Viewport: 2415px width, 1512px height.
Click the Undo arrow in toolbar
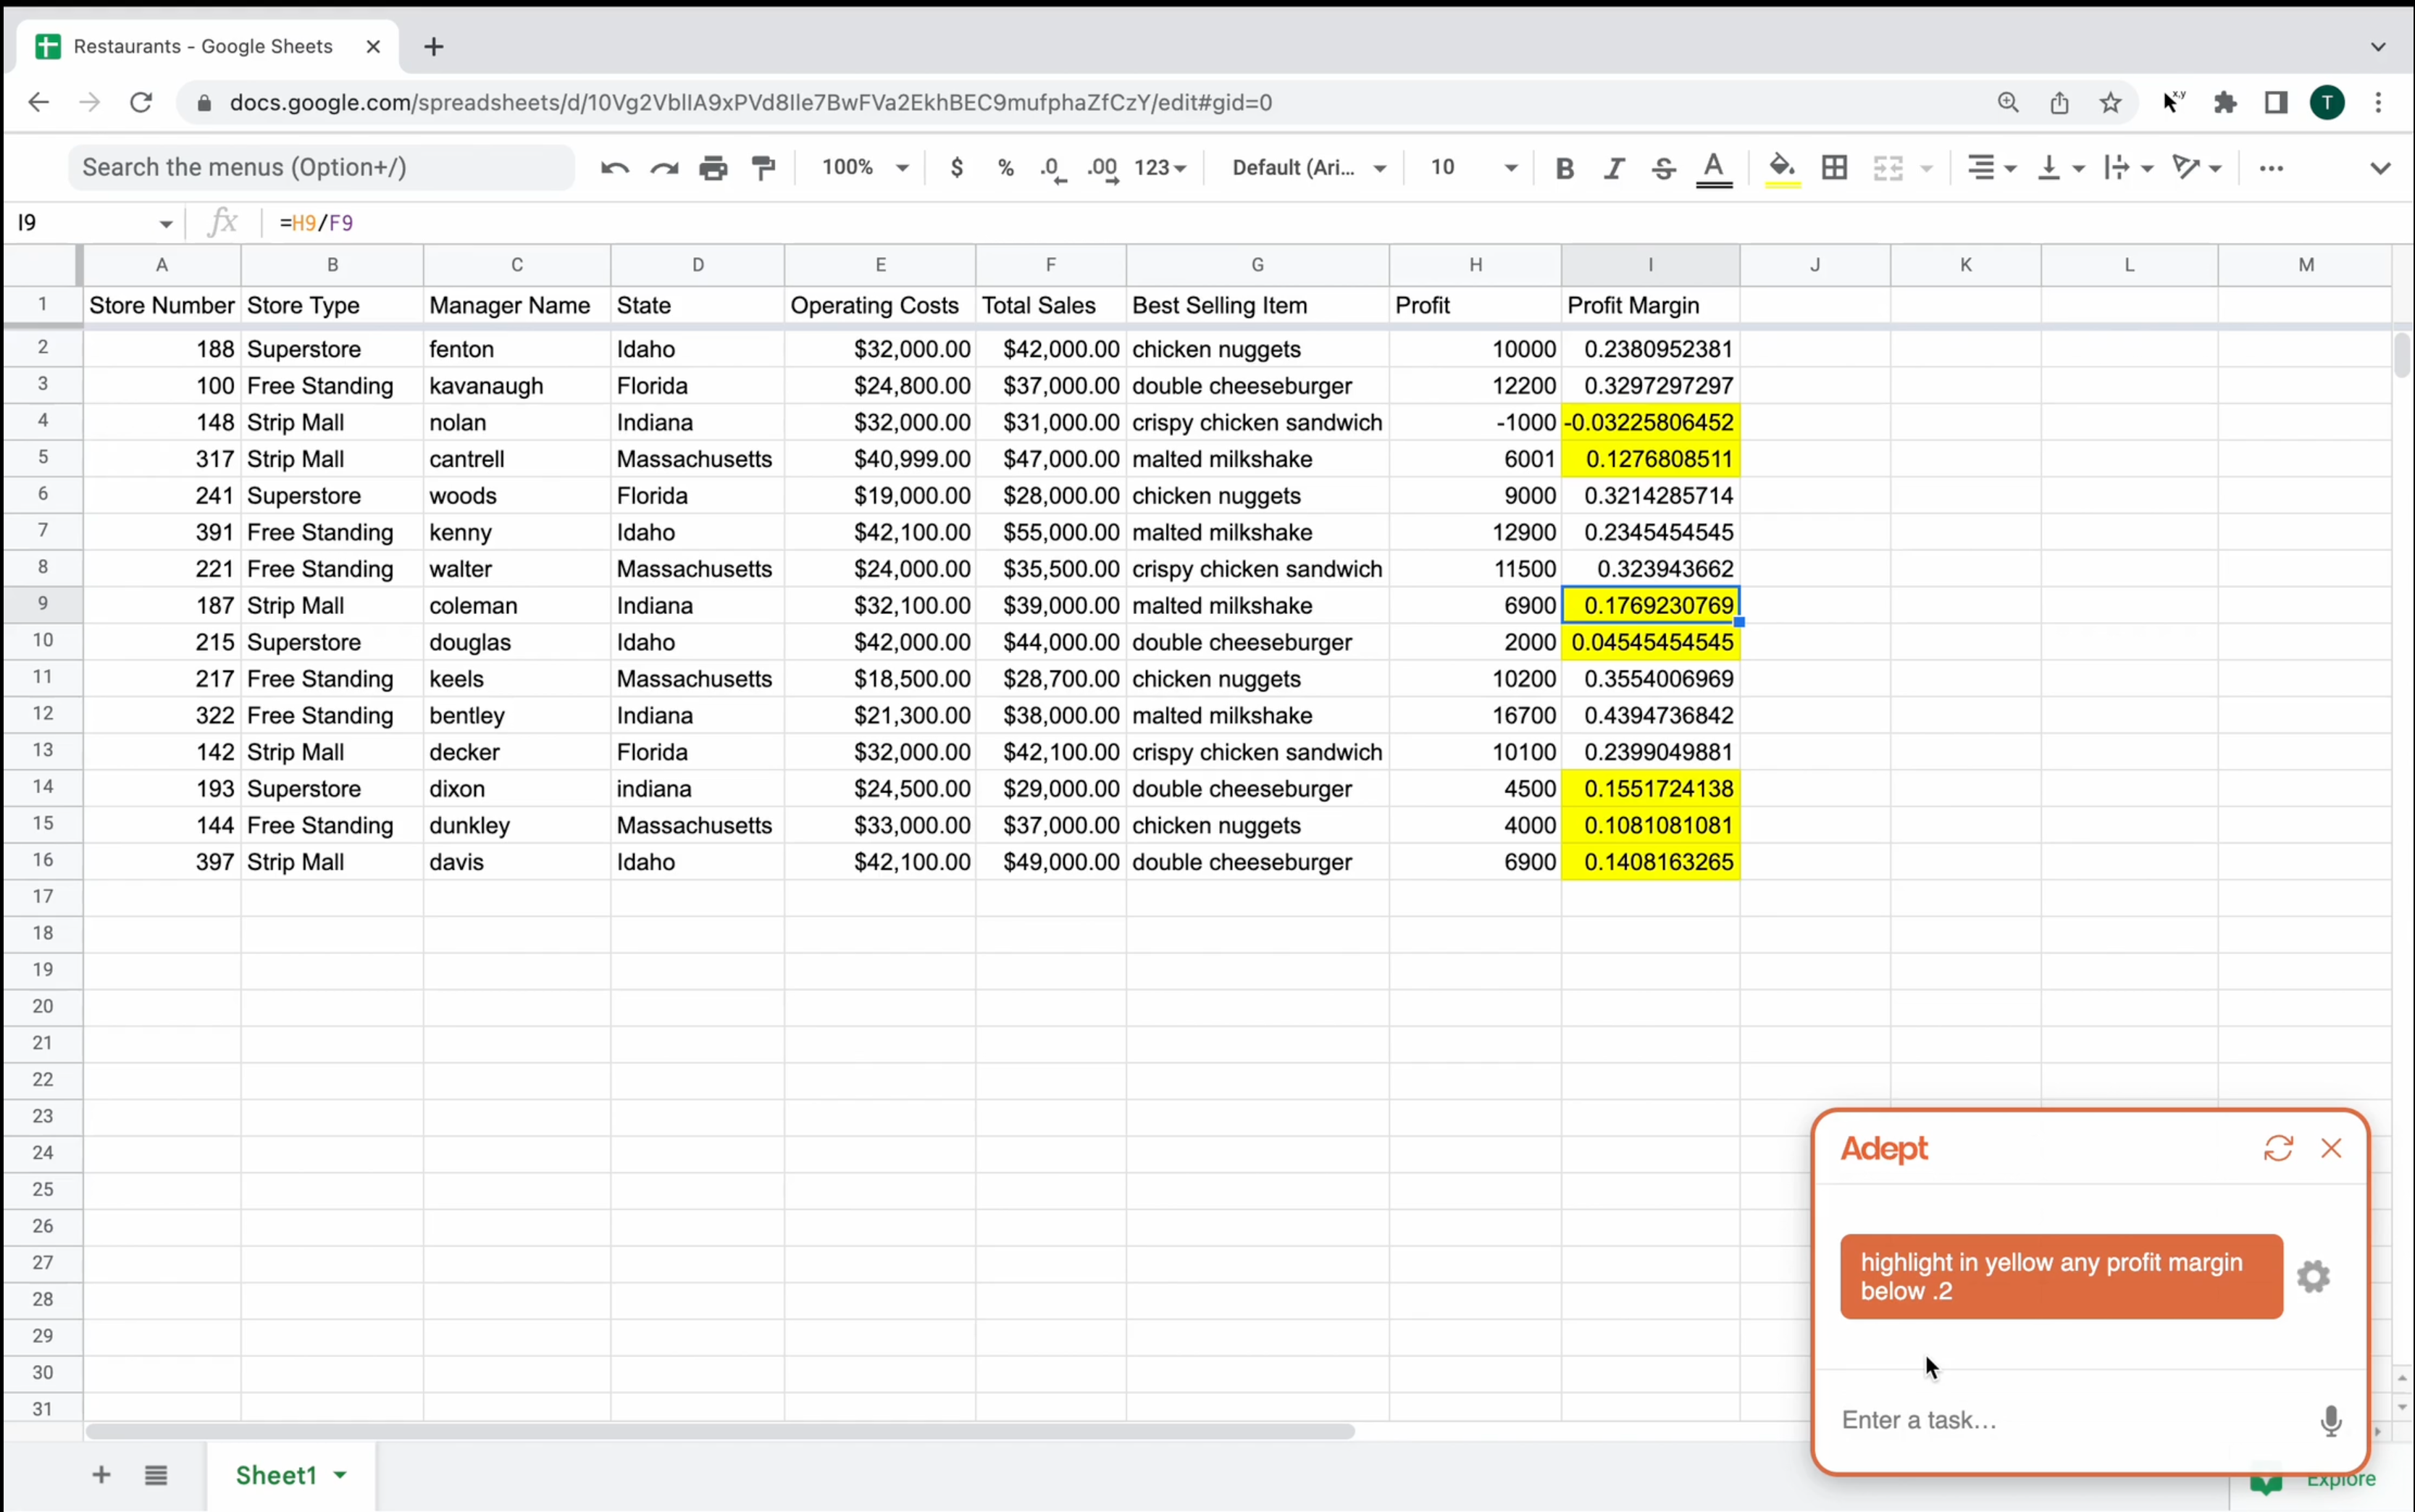click(x=614, y=168)
